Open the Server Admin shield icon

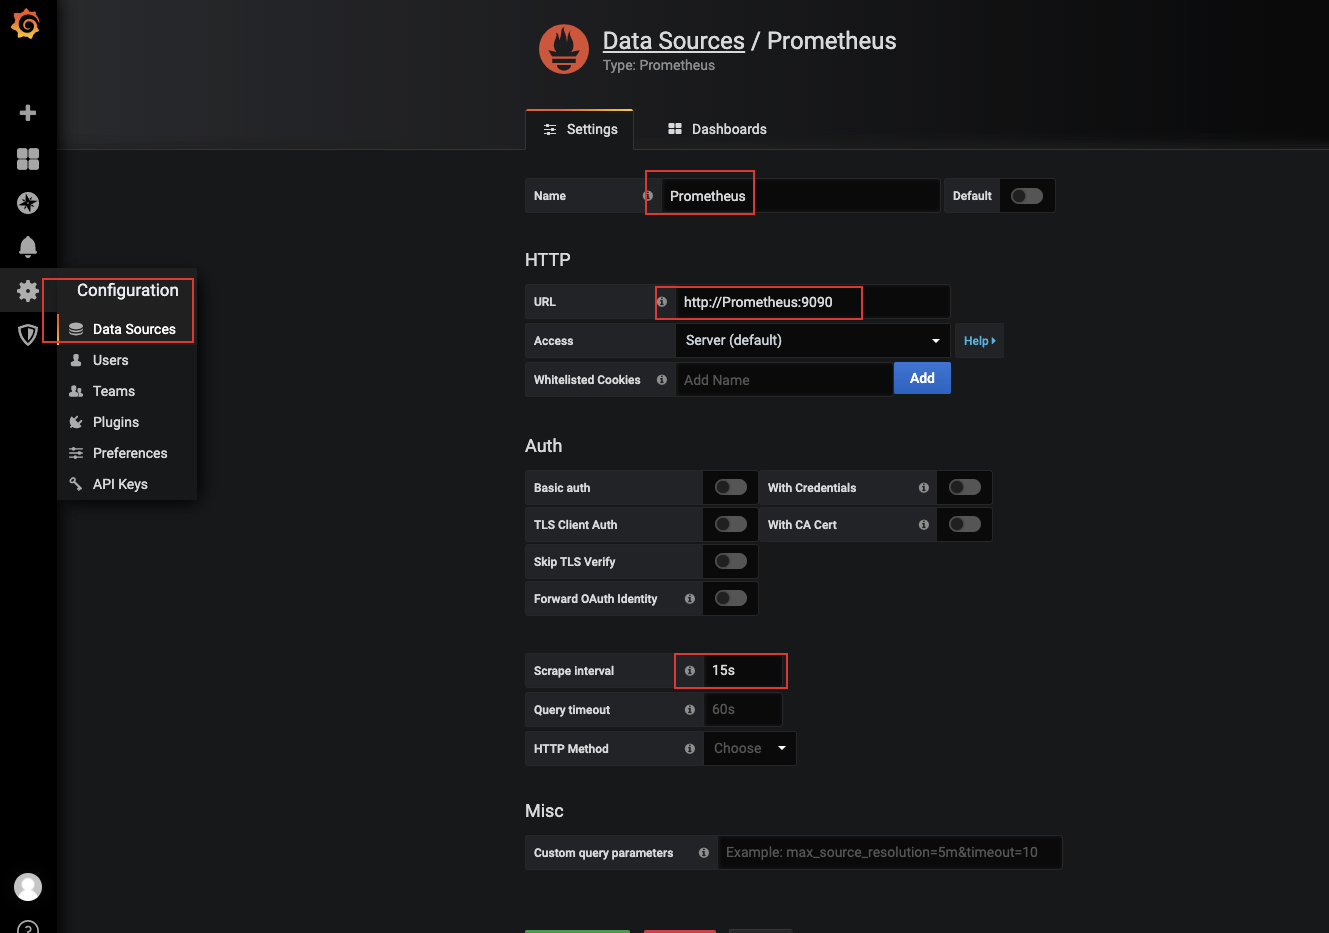pos(28,335)
